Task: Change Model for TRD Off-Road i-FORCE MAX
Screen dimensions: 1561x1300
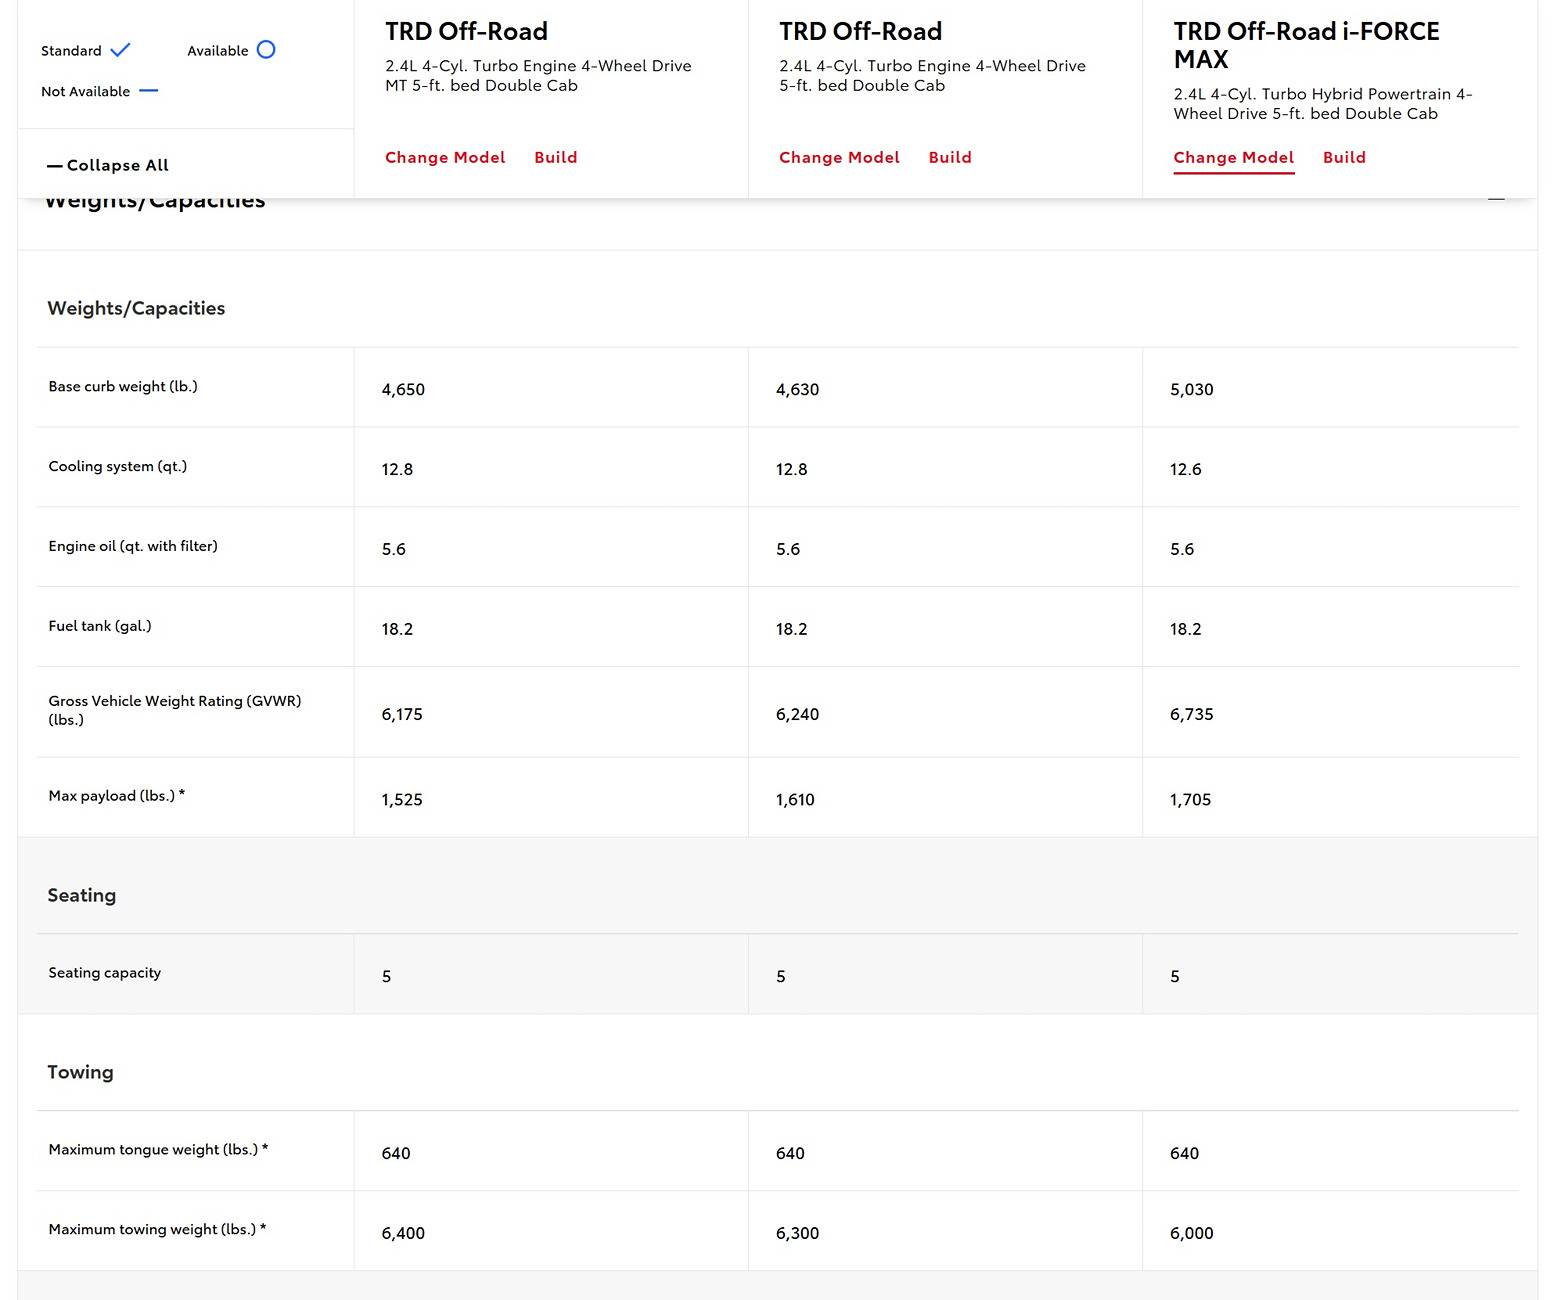Action: [1233, 157]
